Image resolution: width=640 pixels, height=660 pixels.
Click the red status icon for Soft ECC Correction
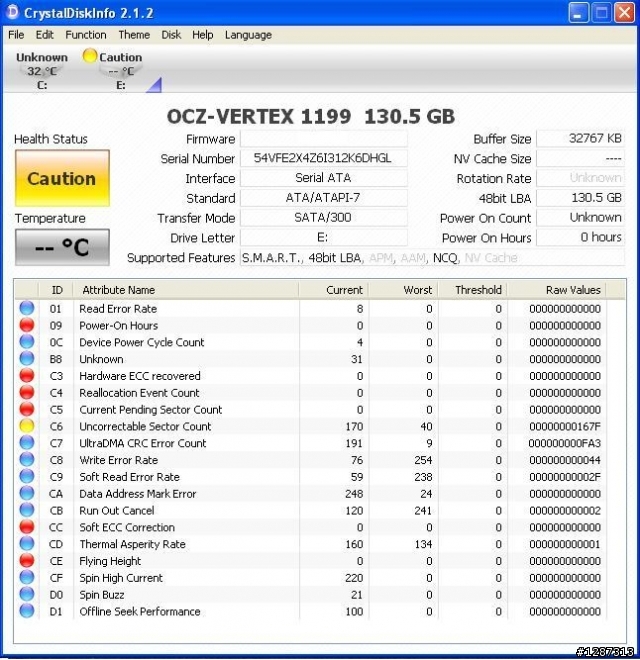[x=27, y=527]
